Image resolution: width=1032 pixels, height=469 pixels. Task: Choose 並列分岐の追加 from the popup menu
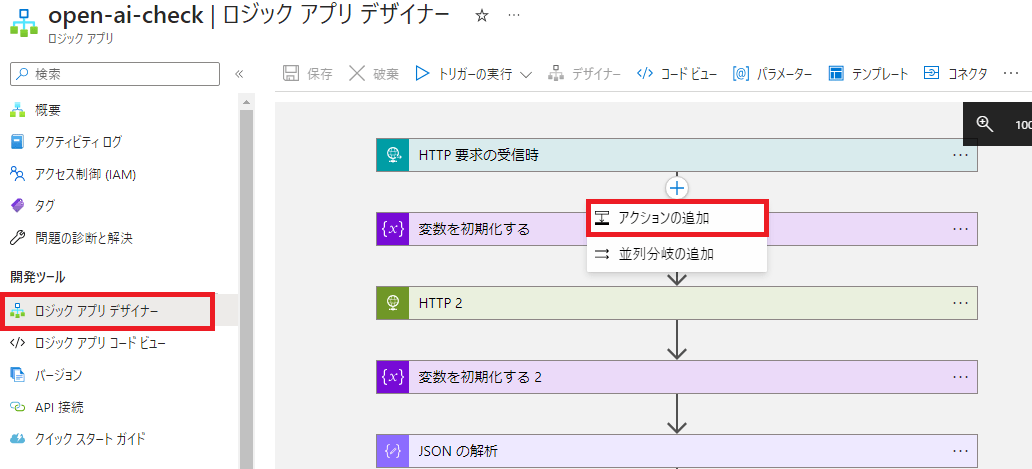677,255
